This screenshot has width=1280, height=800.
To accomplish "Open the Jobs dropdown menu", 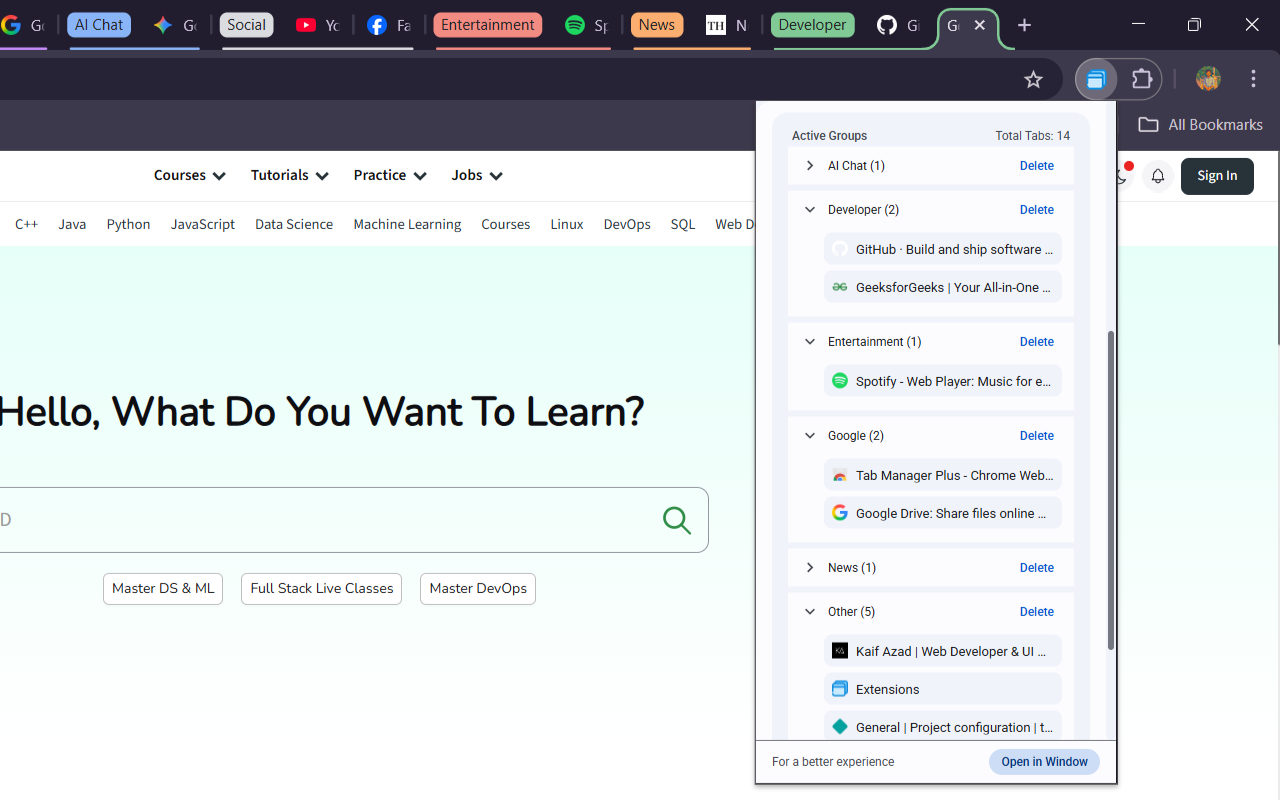I will point(477,175).
